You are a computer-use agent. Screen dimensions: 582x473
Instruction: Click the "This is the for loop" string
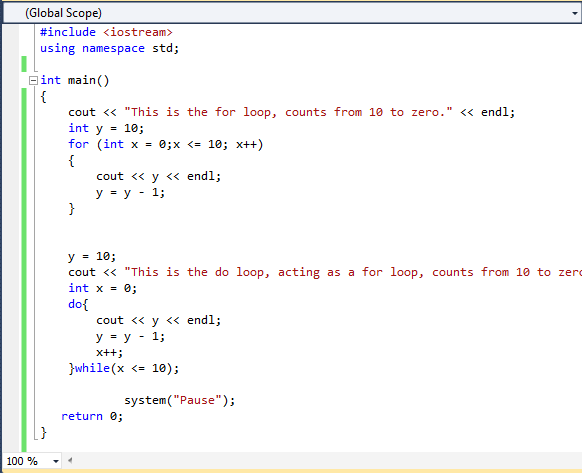tap(288, 112)
